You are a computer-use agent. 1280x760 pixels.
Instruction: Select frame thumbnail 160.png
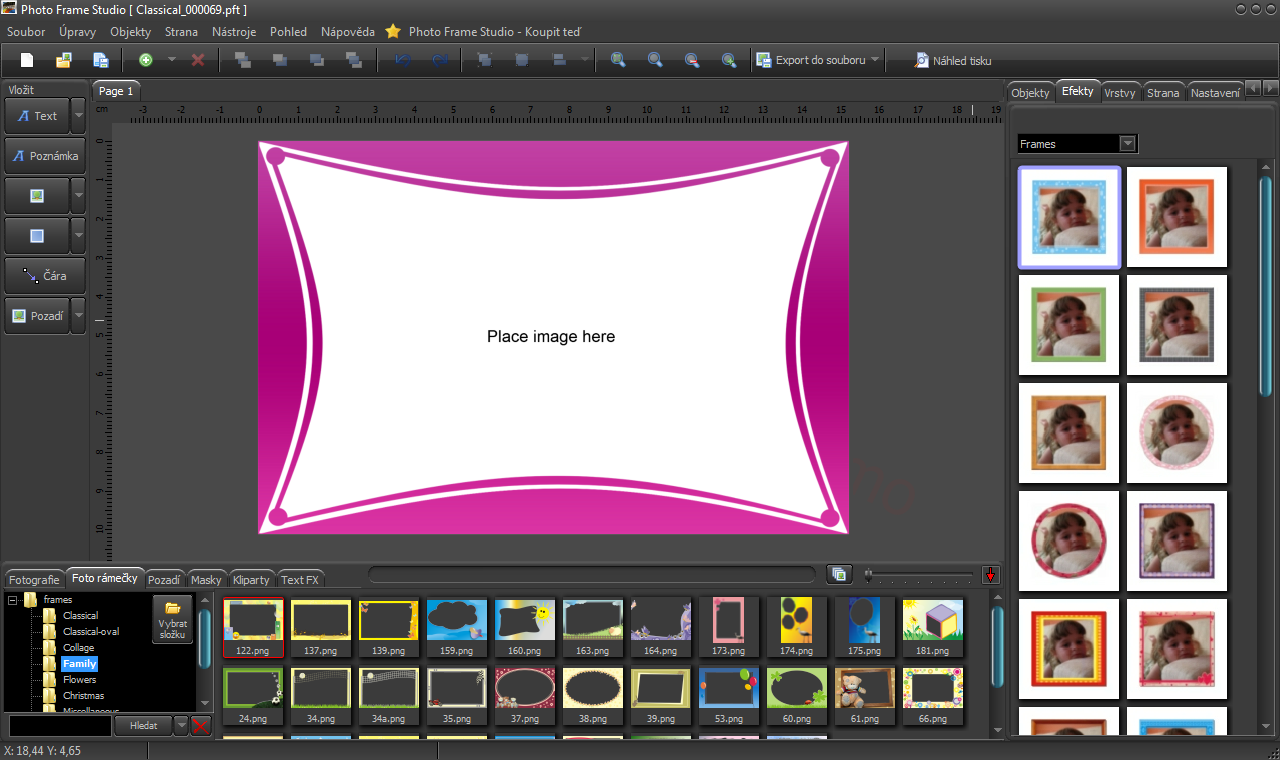525,627
